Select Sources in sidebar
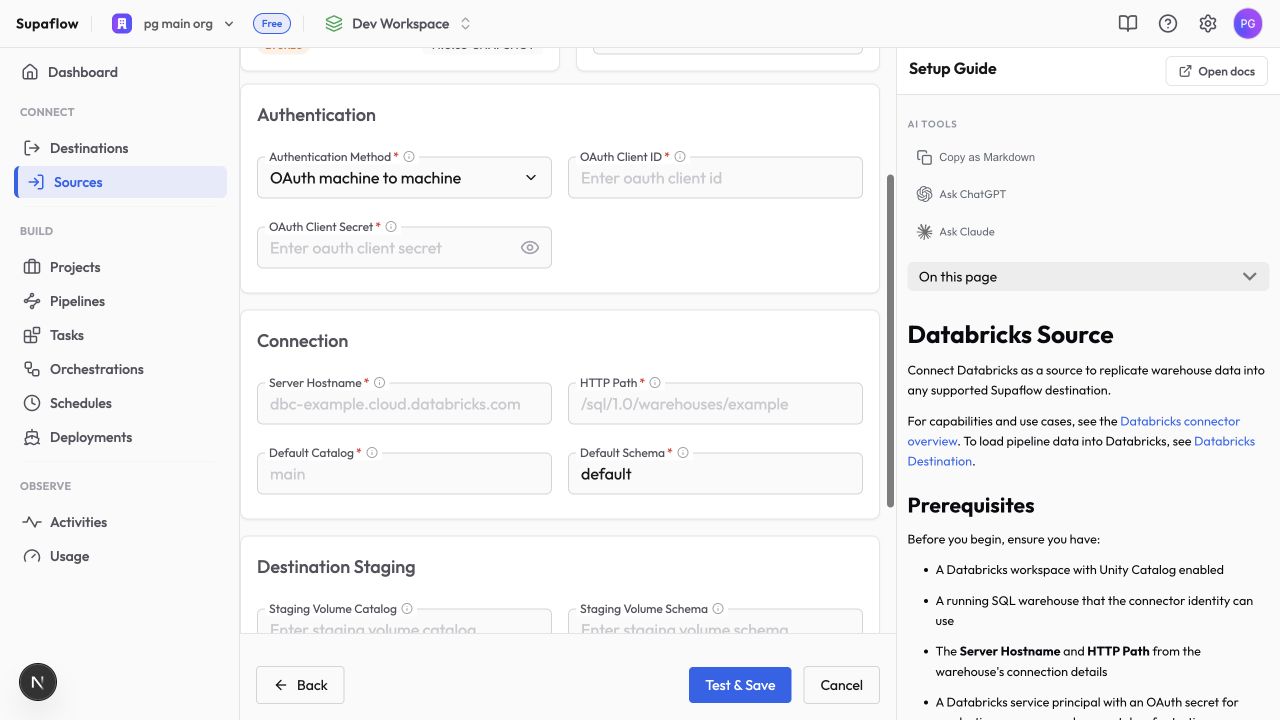Image resolution: width=1280 pixels, height=720 pixels. [120, 182]
